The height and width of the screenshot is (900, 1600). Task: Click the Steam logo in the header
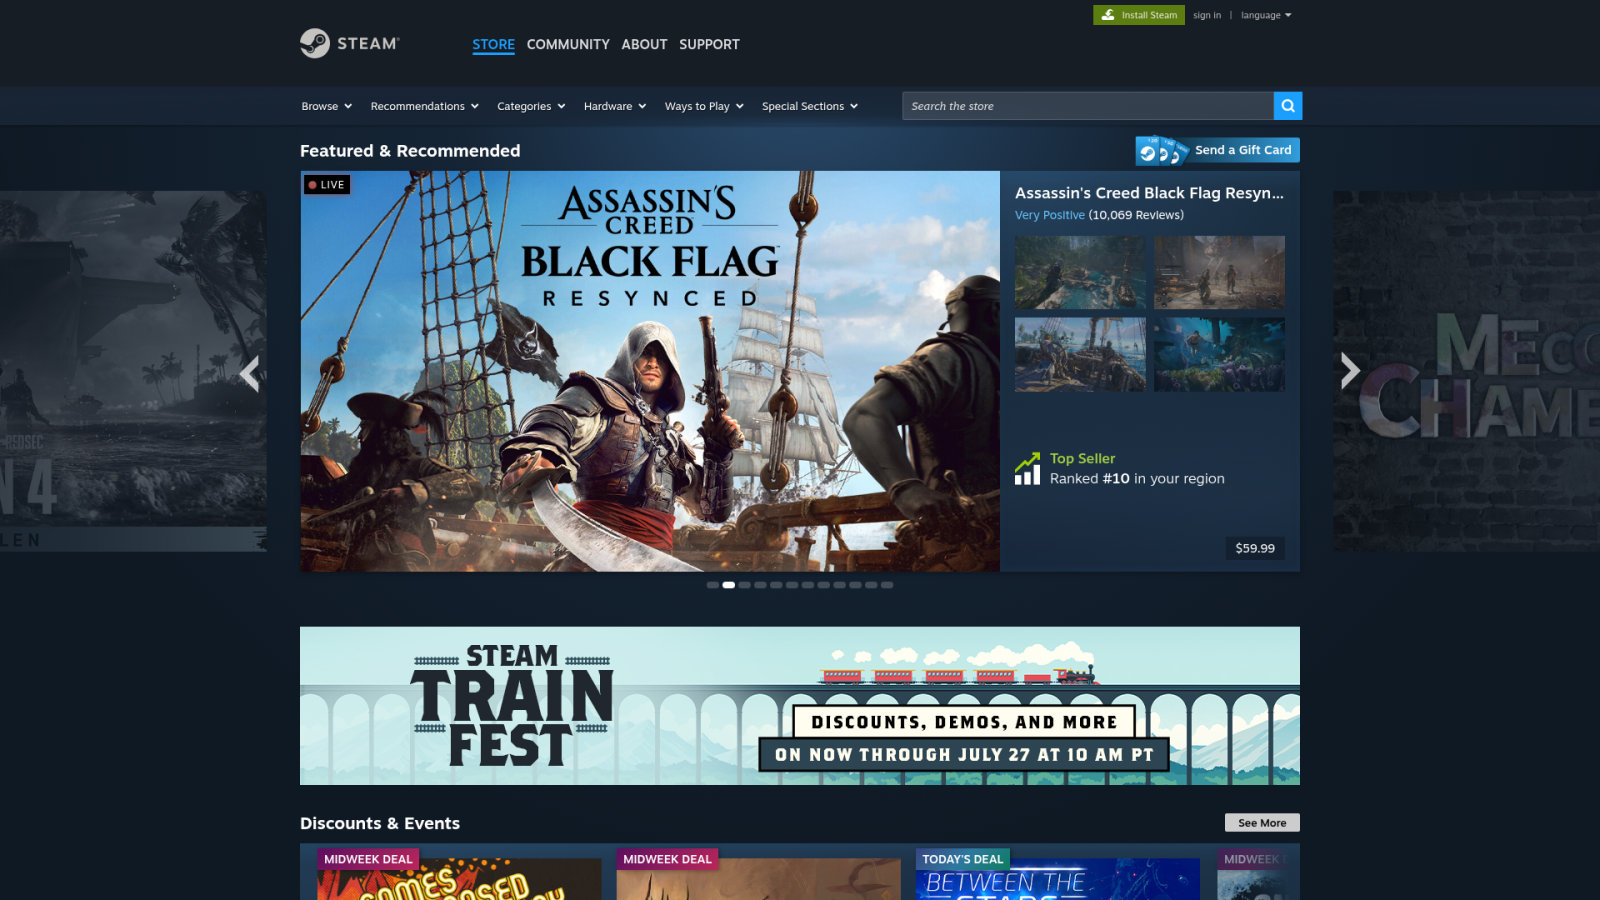coord(350,43)
